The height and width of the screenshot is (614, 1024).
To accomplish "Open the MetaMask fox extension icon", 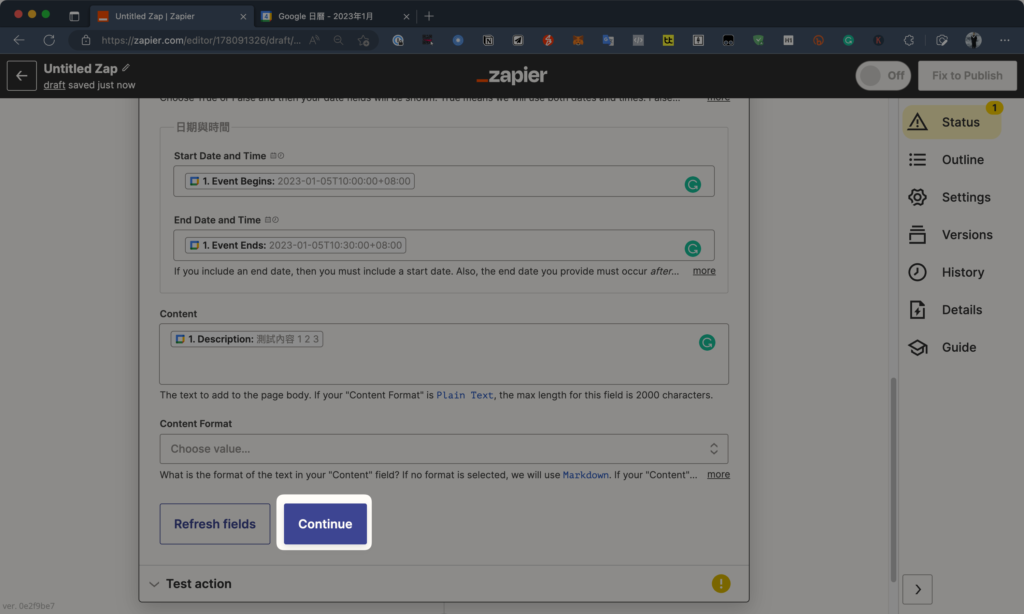I will tap(578, 40).
